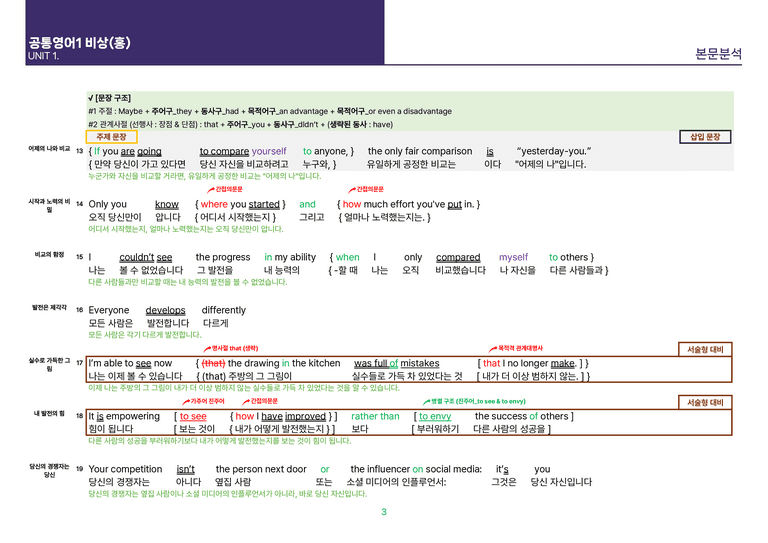Screen dimensions: 768x543
Task: Click the '간접의문문' arrow above 'how I have improved'
Action: (x=246, y=401)
